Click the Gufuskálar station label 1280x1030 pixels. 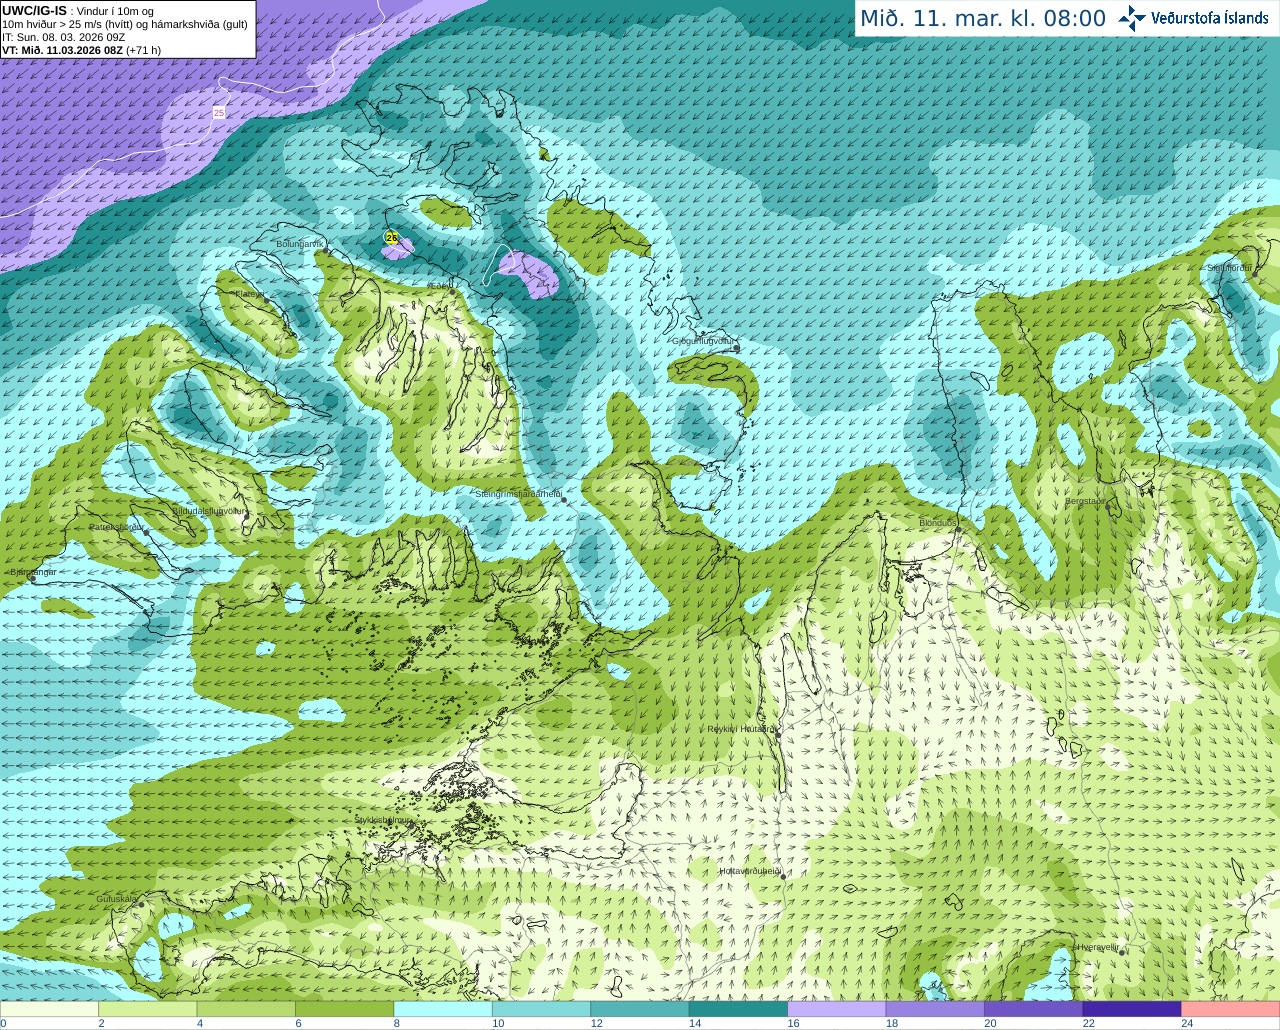coord(117,899)
